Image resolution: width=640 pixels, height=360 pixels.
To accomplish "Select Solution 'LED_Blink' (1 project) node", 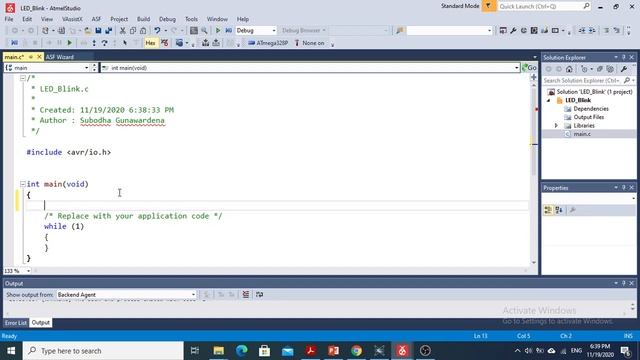I will 594,92.
